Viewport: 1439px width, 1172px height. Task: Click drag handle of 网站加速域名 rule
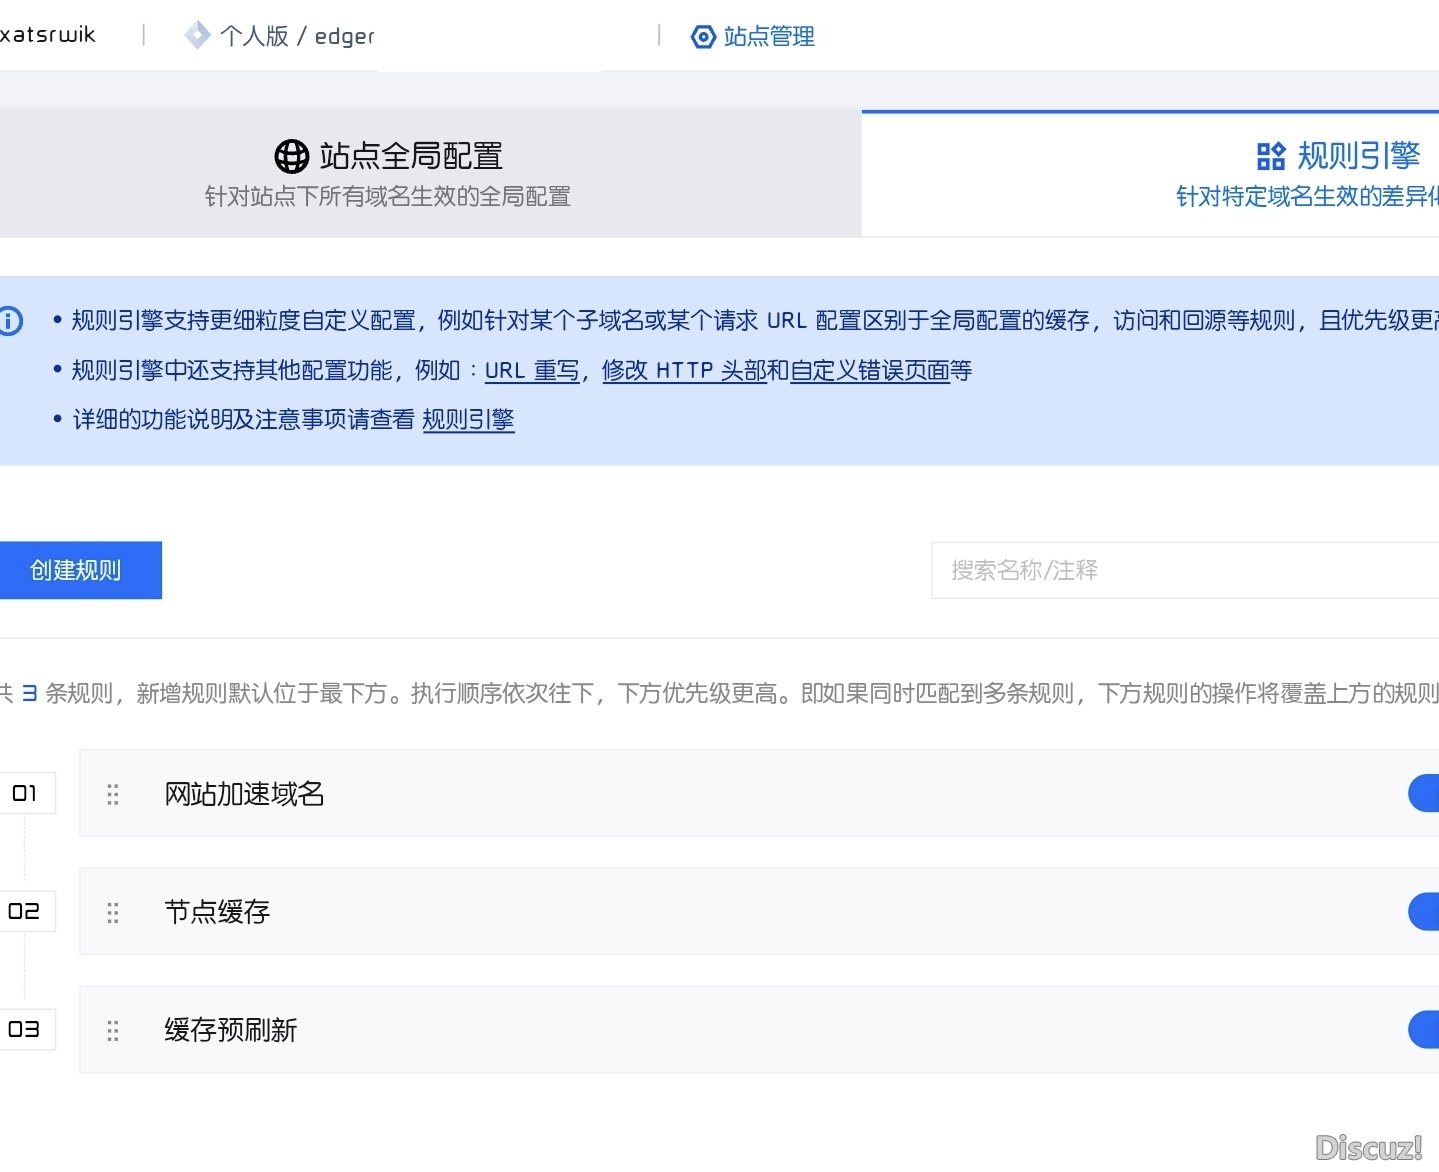click(113, 794)
